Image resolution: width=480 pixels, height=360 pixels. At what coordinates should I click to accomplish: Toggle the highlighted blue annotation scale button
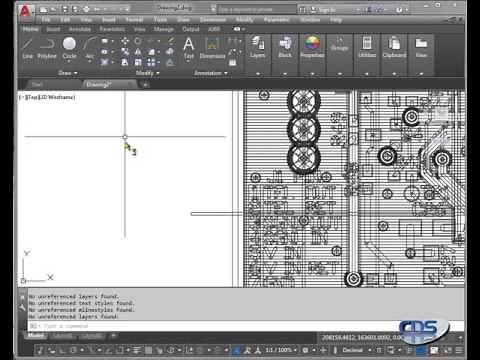tap(236, 350)
